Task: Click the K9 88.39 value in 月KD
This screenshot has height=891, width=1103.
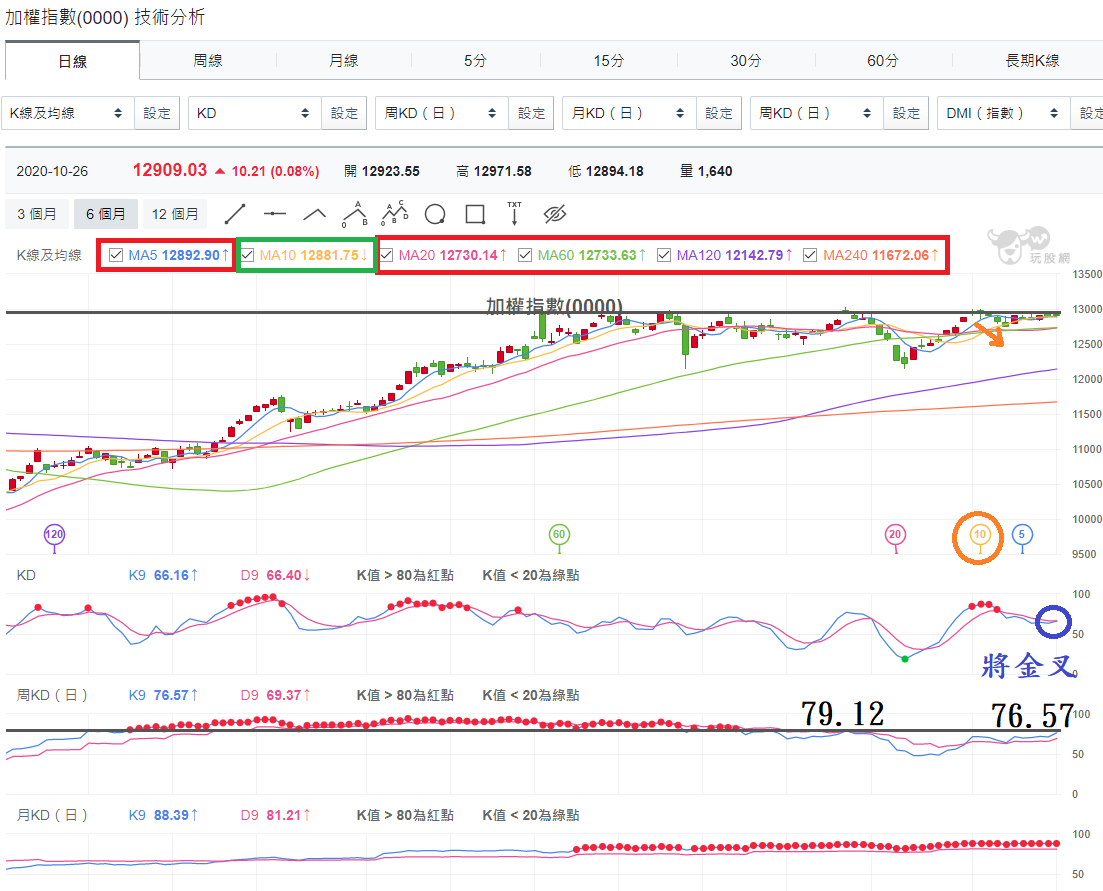Action: [x=171, y=816]
